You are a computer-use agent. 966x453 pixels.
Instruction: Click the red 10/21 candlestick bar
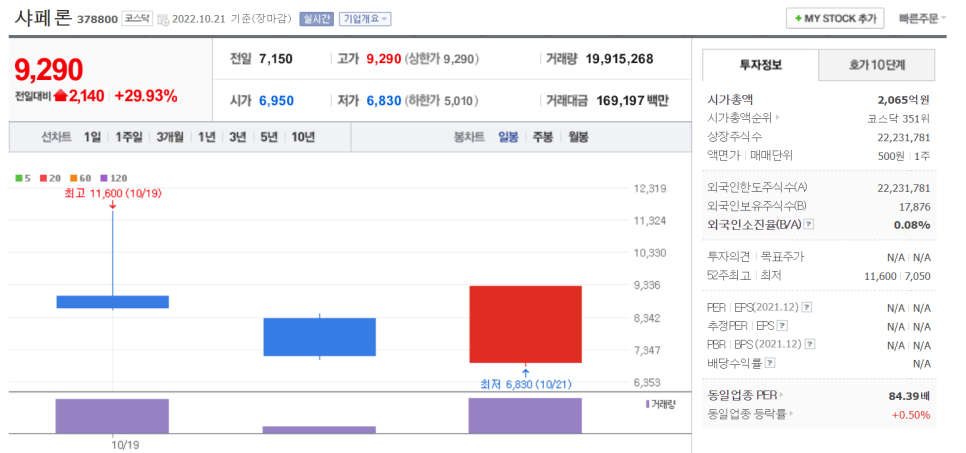pos(525,324)
